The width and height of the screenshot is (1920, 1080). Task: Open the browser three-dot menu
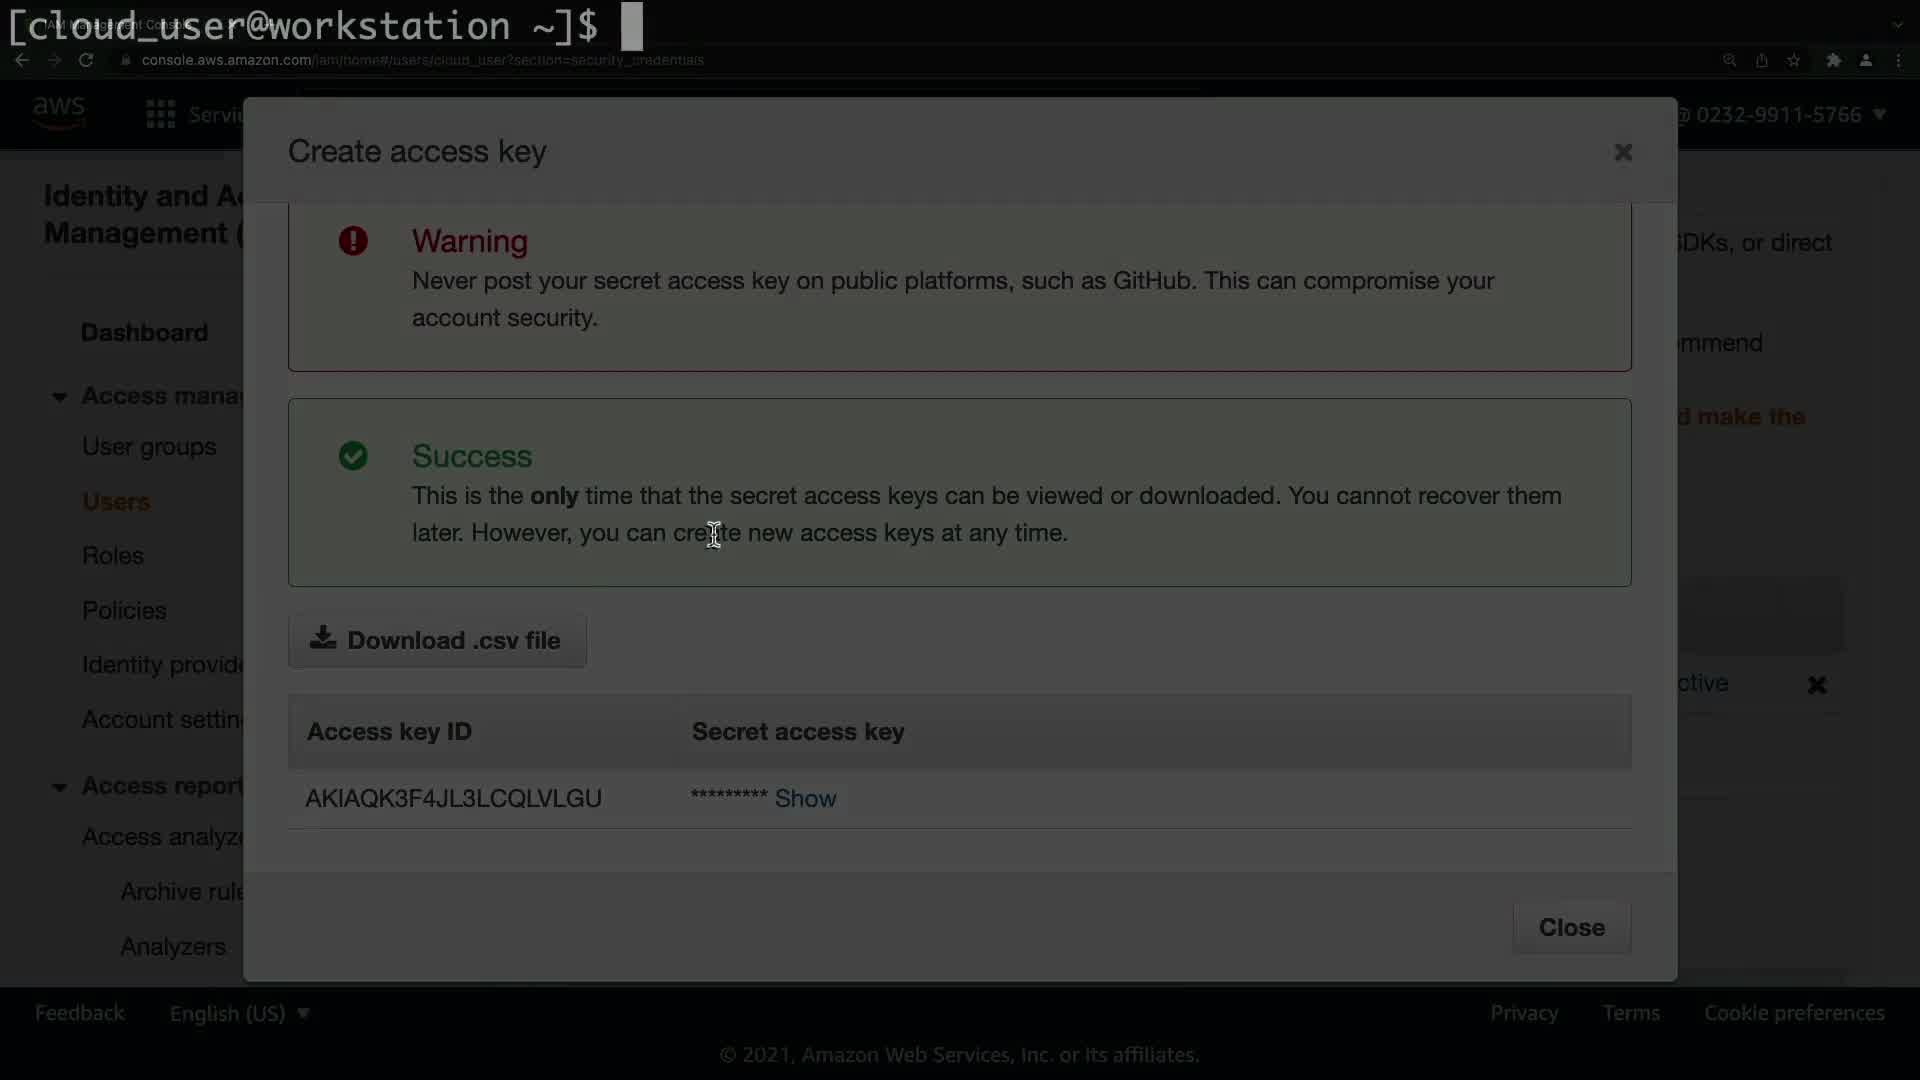coord(1899,60)
